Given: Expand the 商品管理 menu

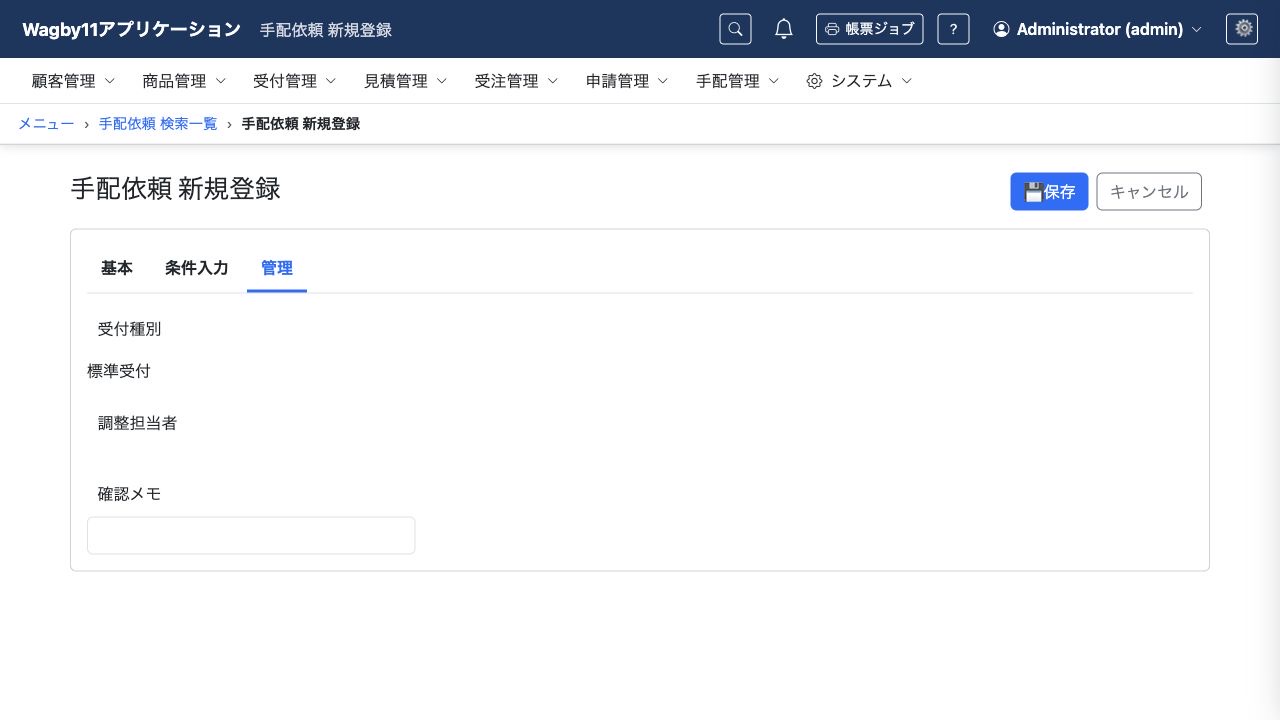Looking at the screenshot, I should point(184,81).
